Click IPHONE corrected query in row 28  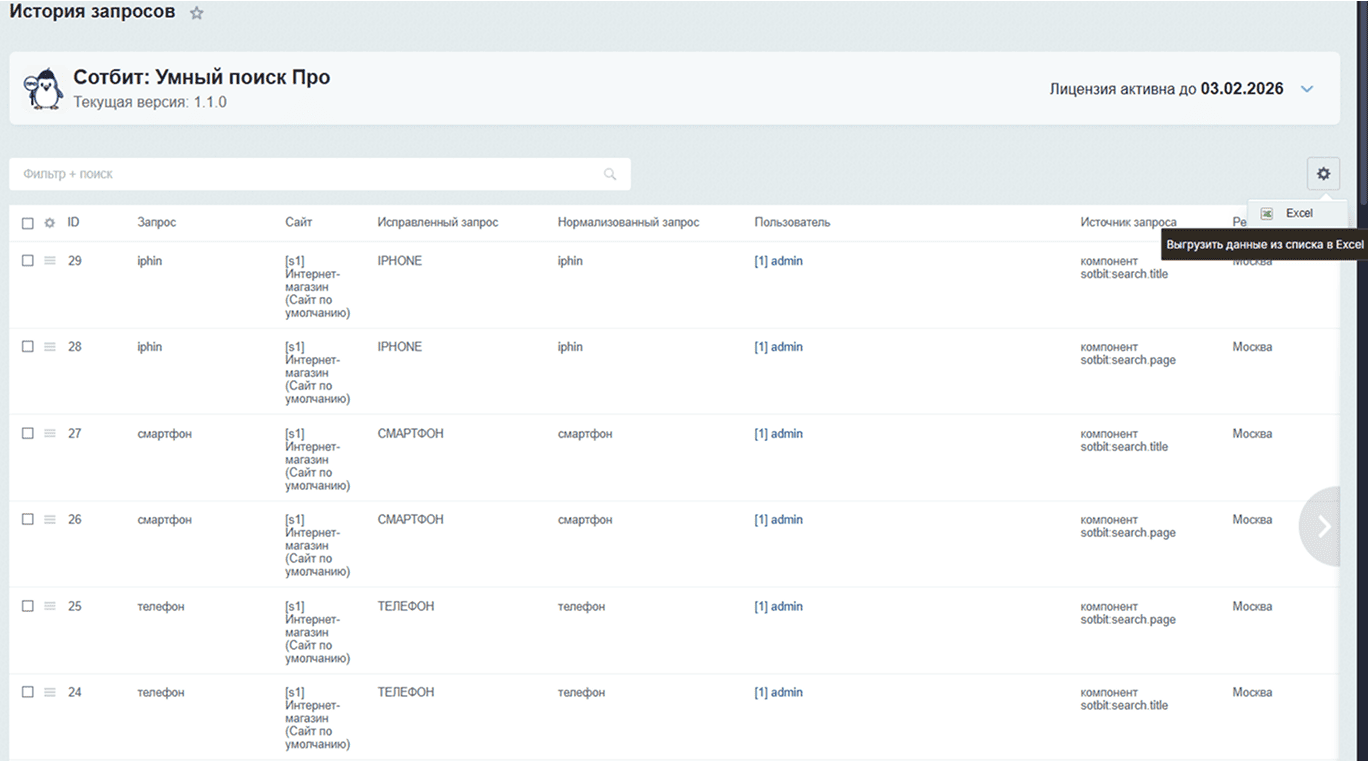pos(400,347)
